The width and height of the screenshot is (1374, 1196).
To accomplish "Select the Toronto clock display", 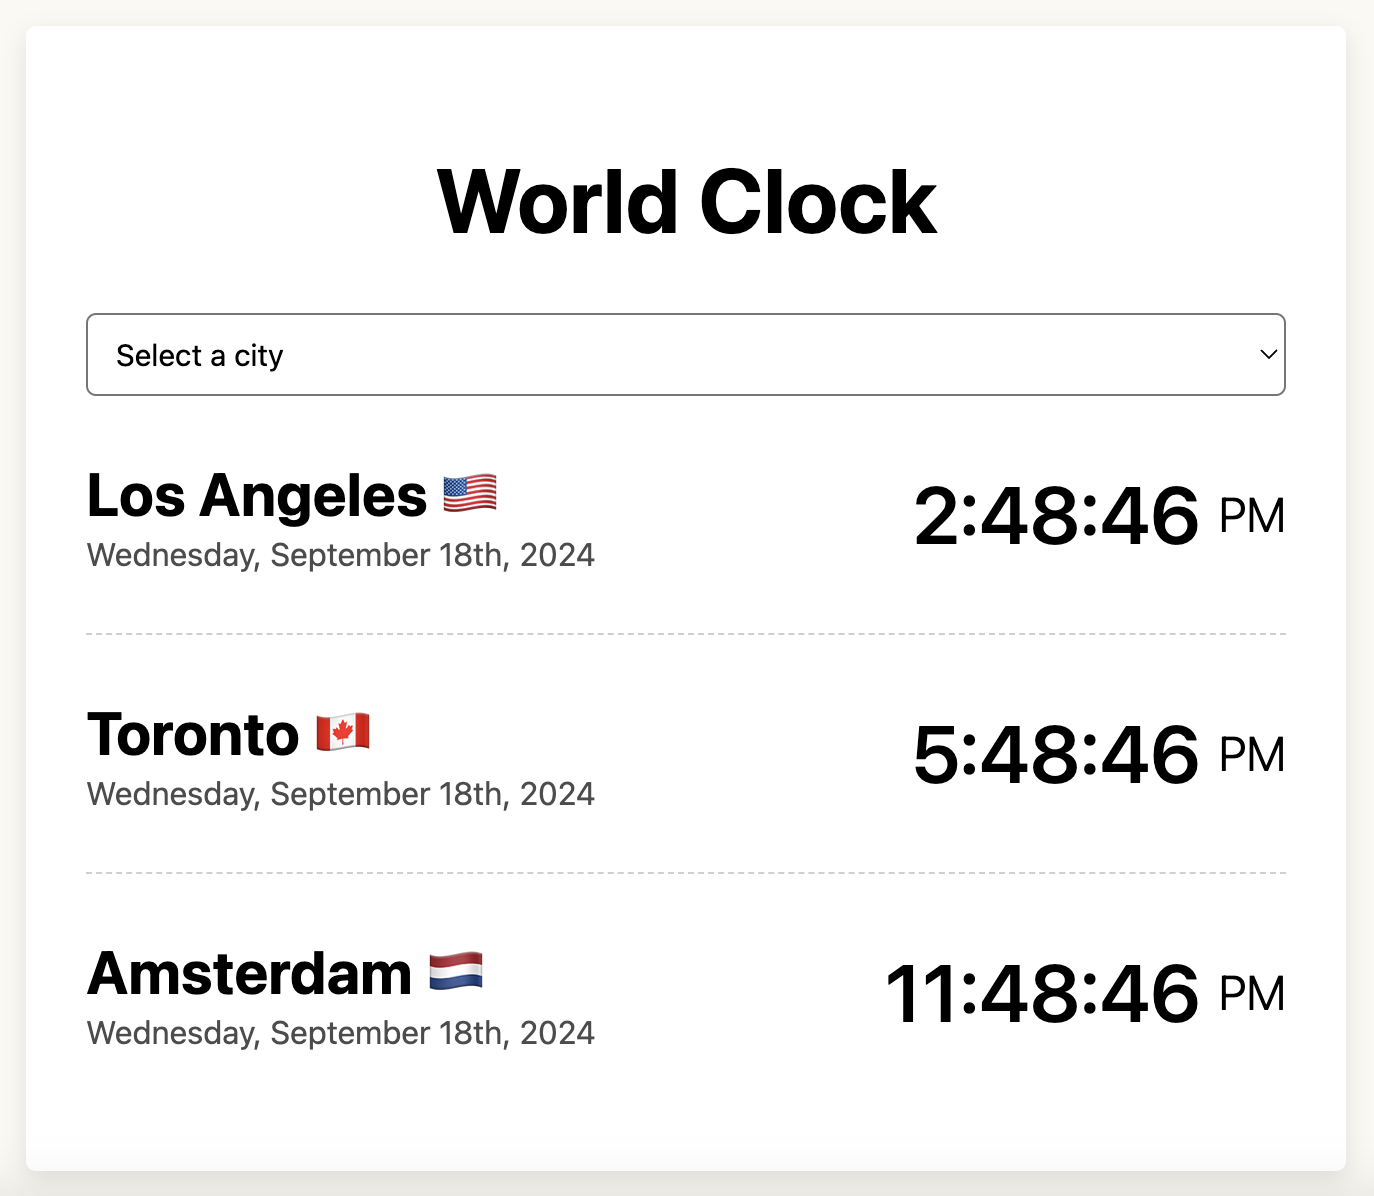I will pos(1051,755).
